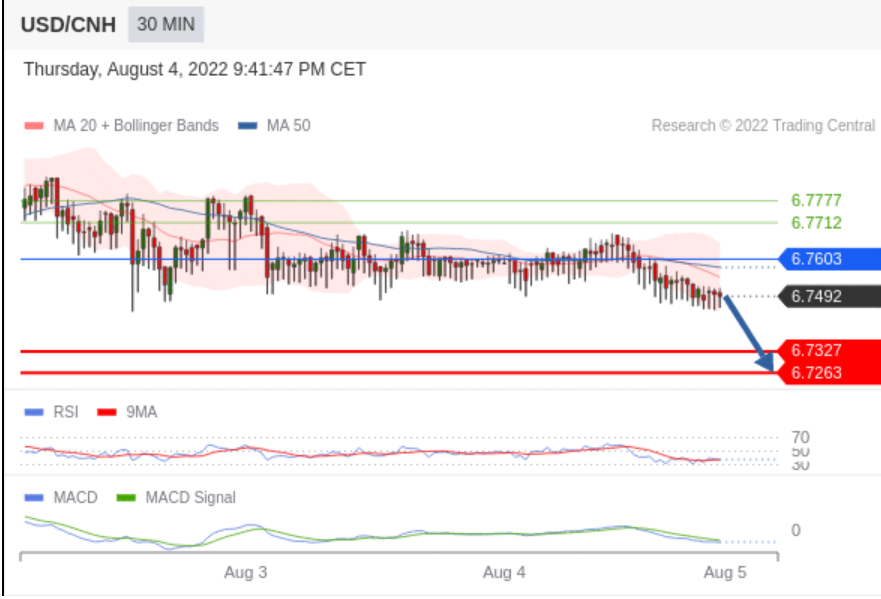The image size is (881, 599).
Task: Click the 6.7263 support price tag
Action: pos(829,373)
